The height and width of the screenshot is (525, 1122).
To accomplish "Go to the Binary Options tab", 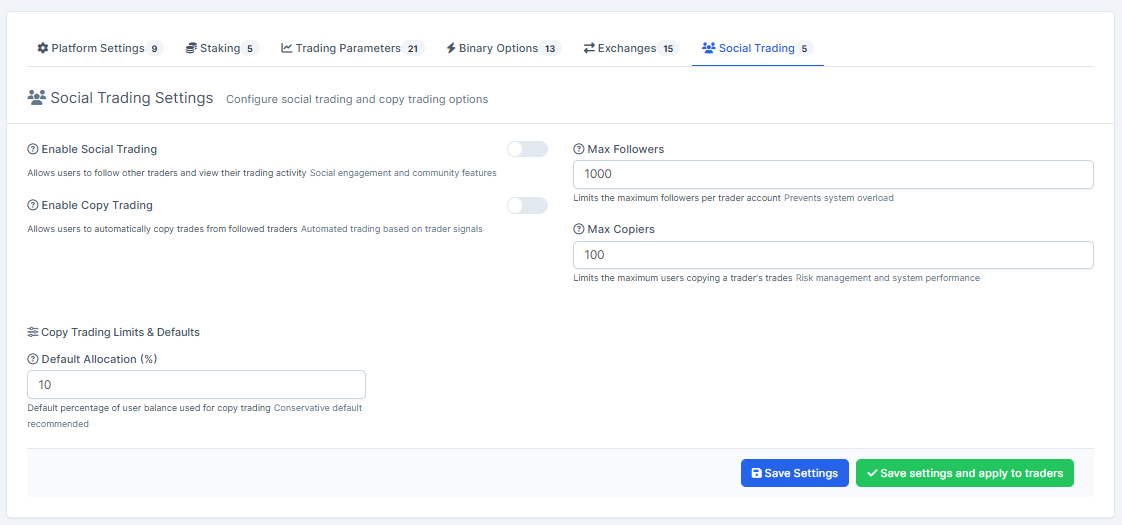I will [x=502, y=48].
